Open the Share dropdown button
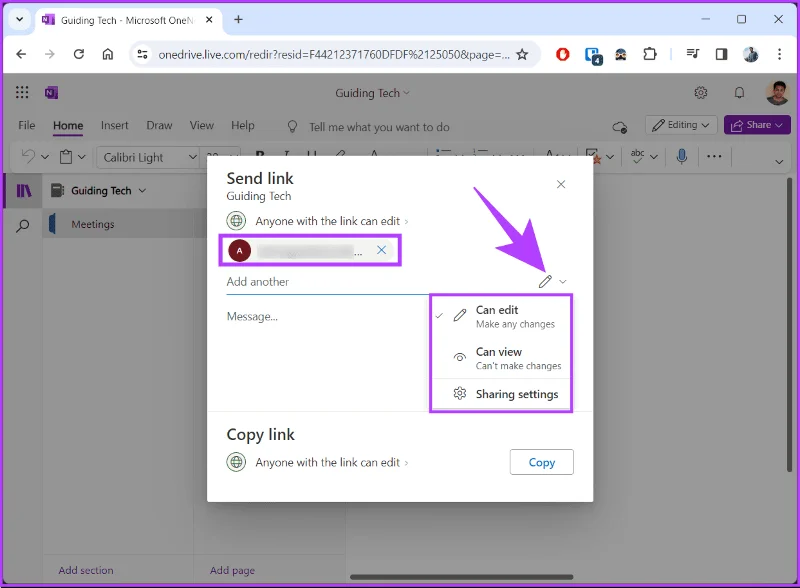This screenshot has height=588, width=800. click(x=757, y=125)
